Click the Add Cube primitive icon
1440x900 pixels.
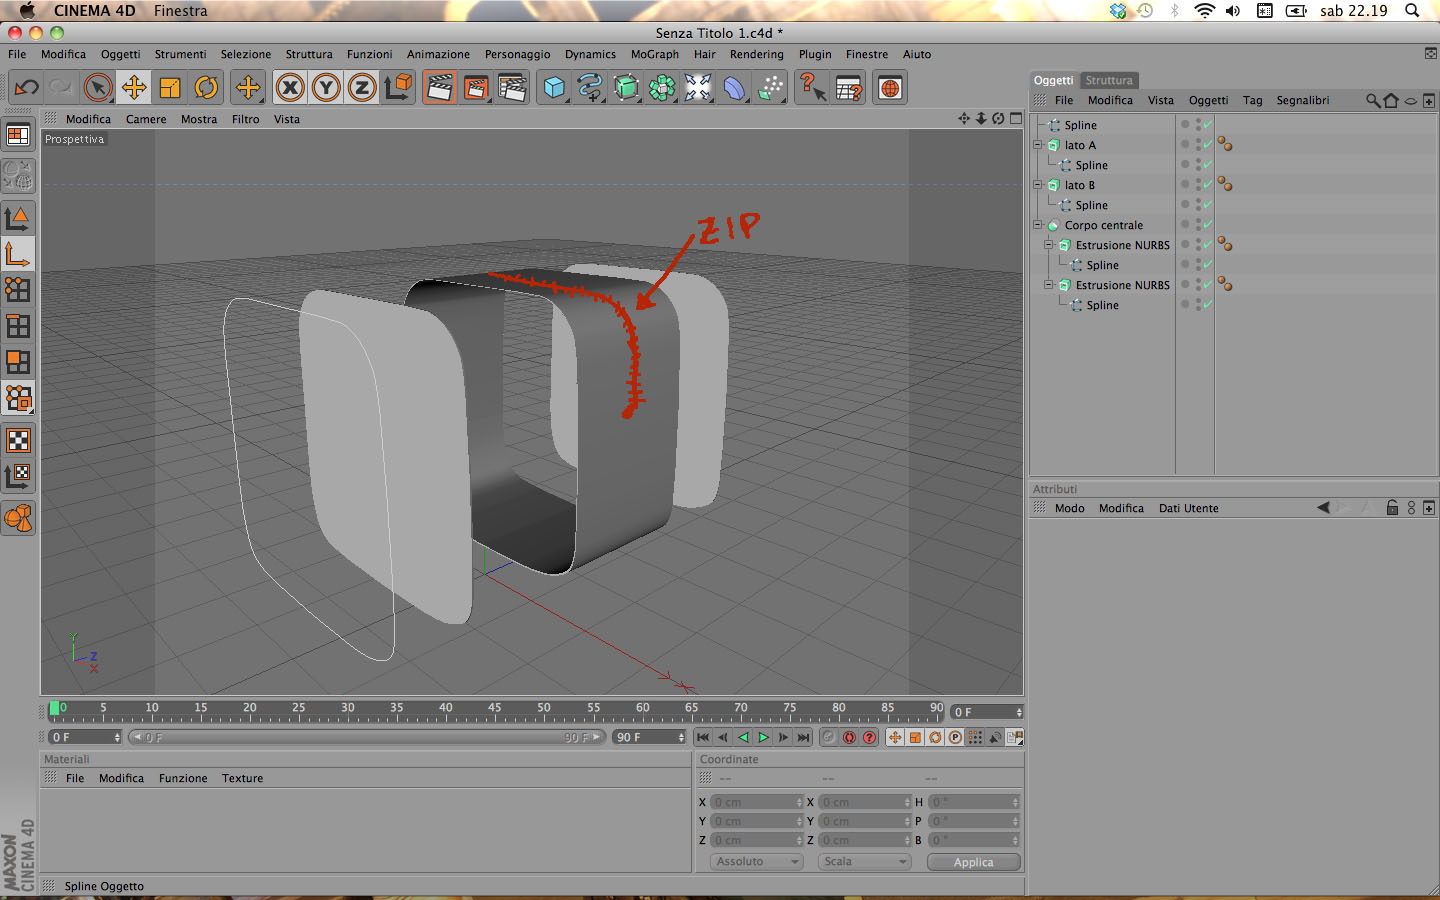[x=554, y=88]
